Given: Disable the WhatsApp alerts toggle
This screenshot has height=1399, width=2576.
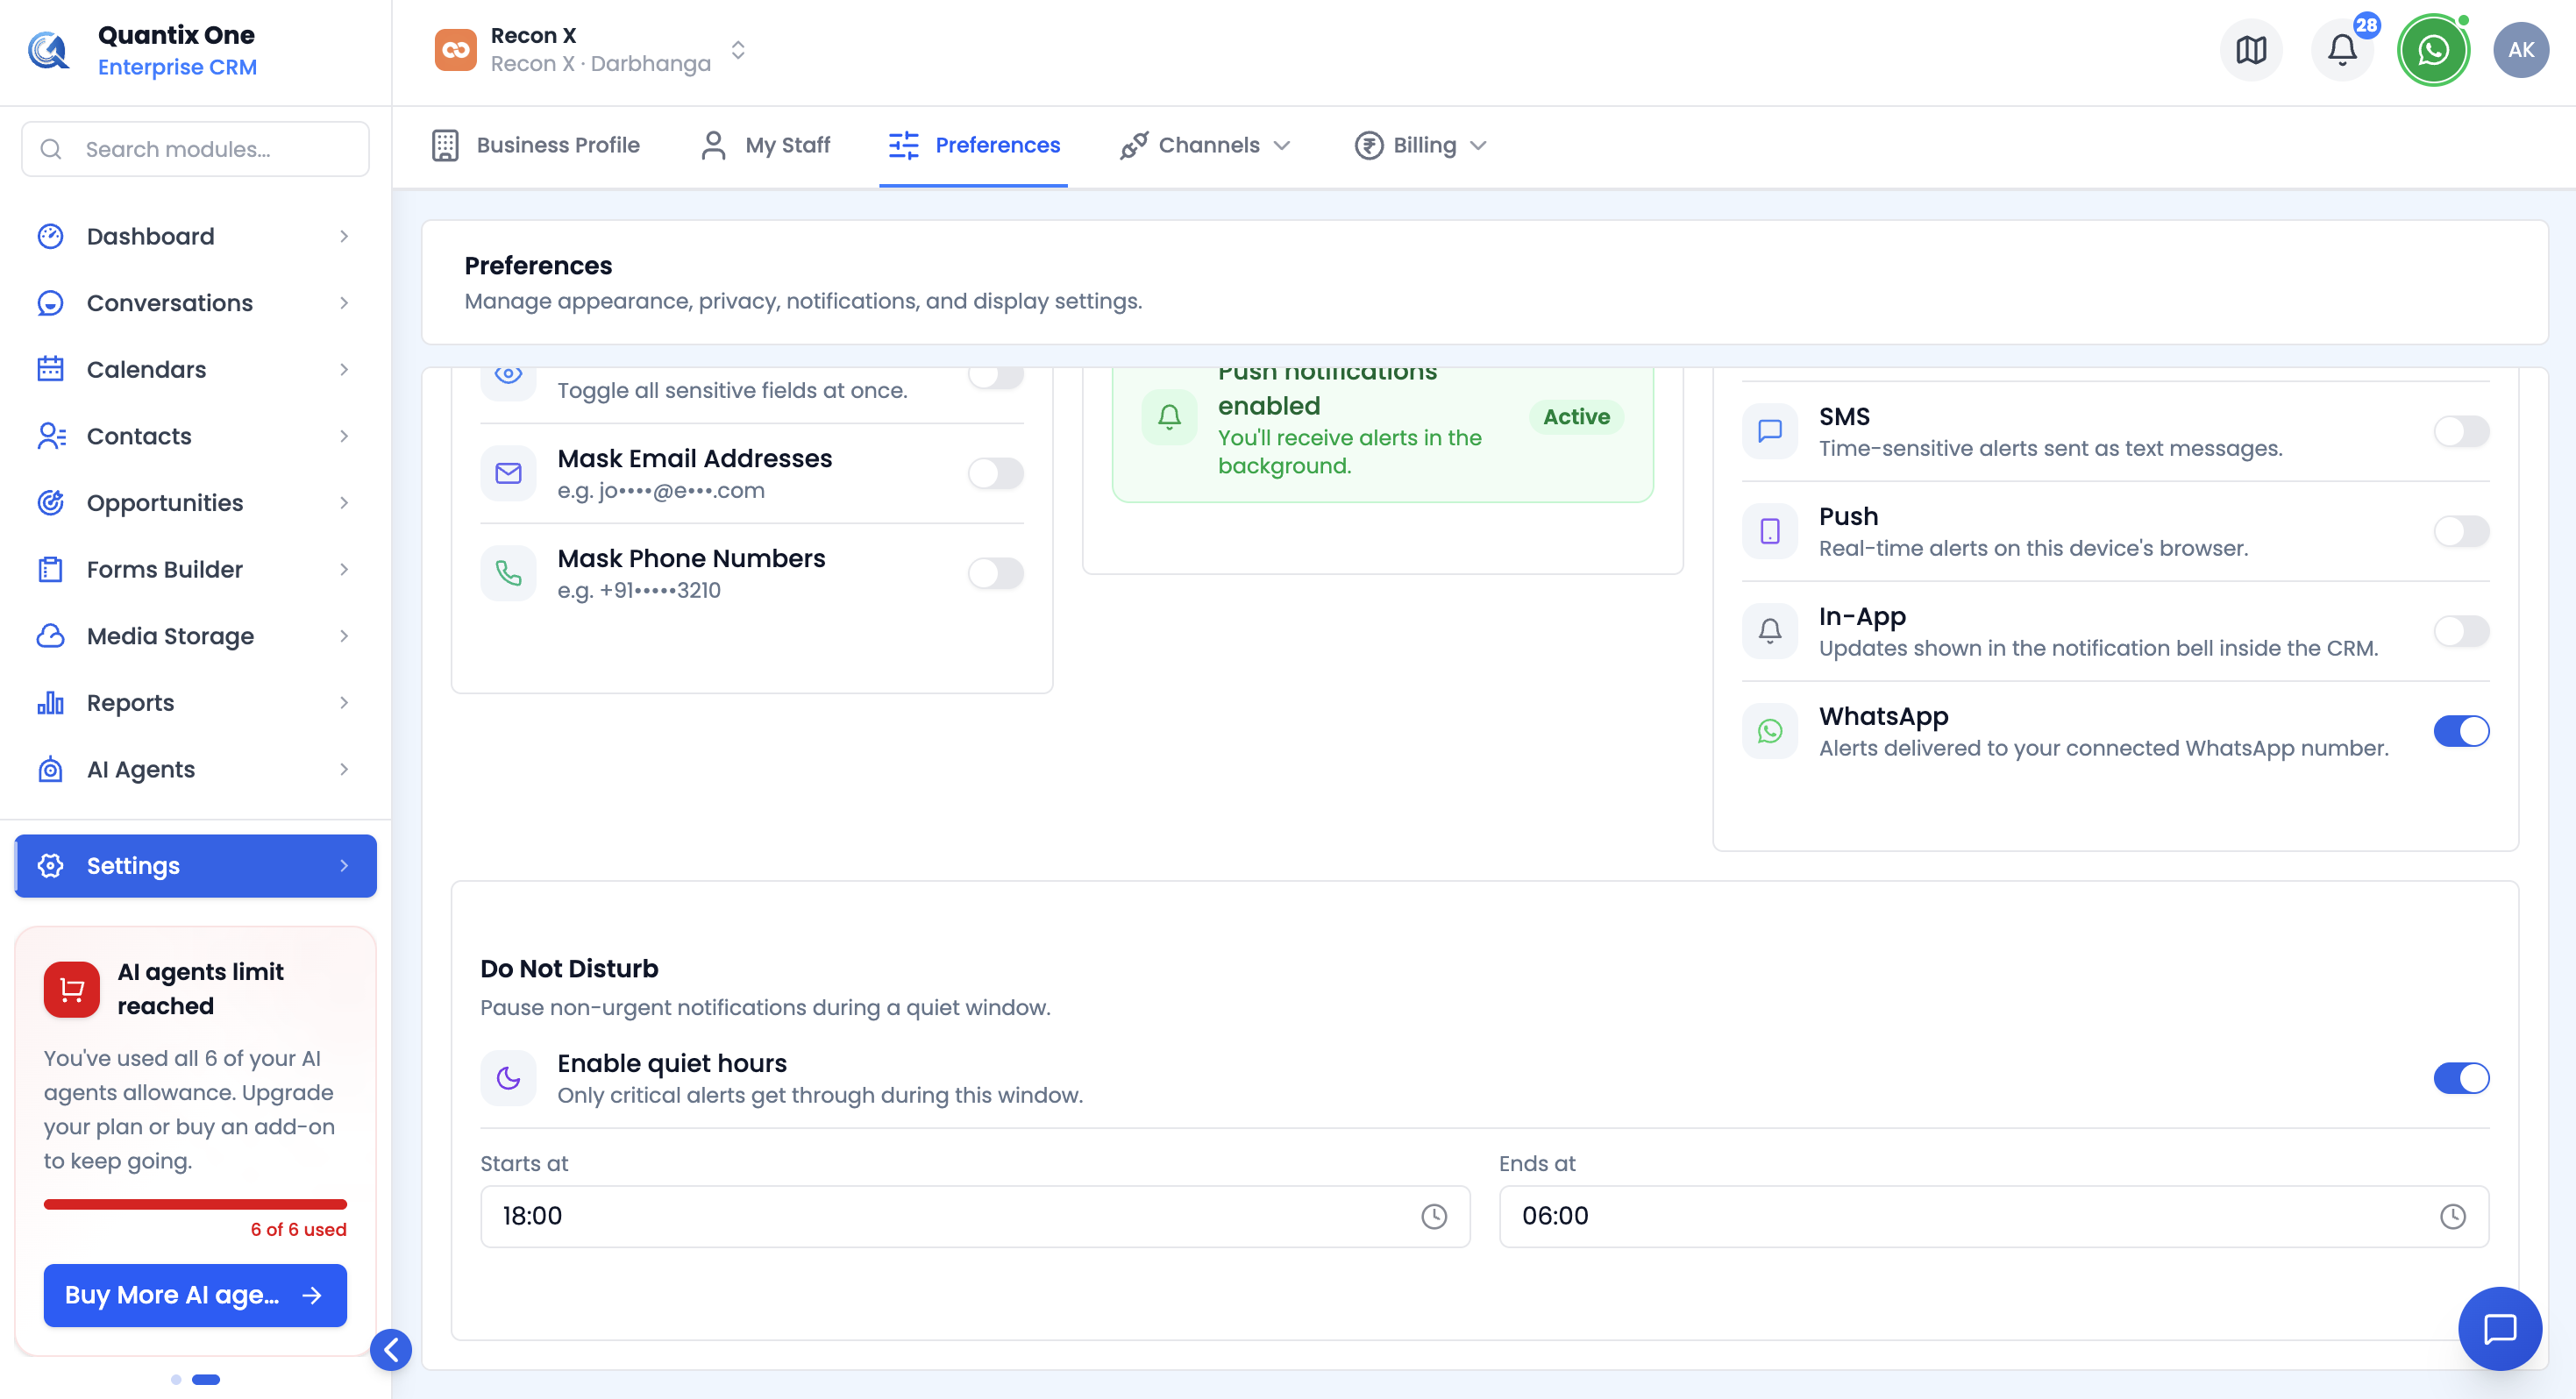Looking at the screenshot, I should point(2461,731).
